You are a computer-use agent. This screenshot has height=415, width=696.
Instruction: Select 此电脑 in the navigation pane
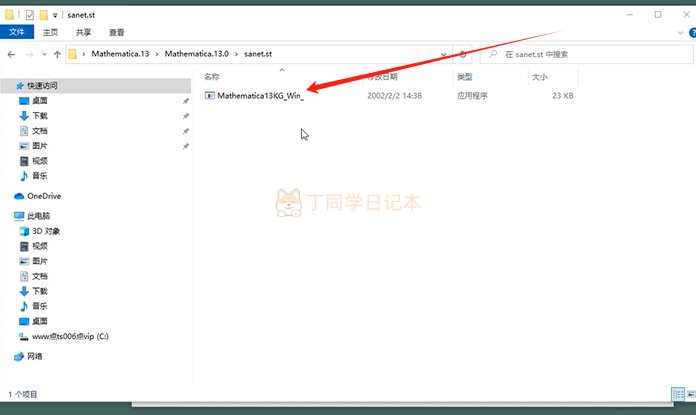38,216
